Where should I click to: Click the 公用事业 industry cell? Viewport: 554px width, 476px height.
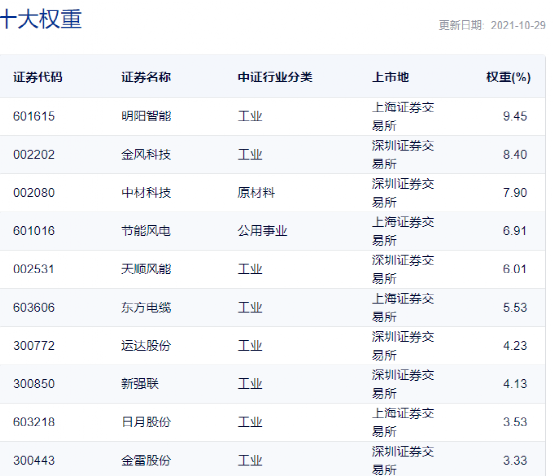[262, 231]
